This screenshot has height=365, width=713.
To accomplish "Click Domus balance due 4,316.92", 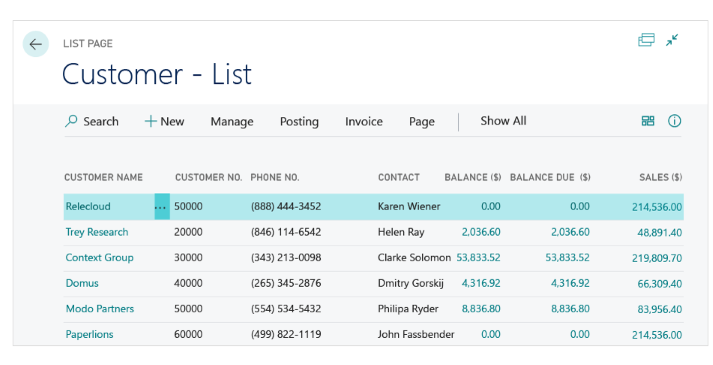I will coord(570,283).
